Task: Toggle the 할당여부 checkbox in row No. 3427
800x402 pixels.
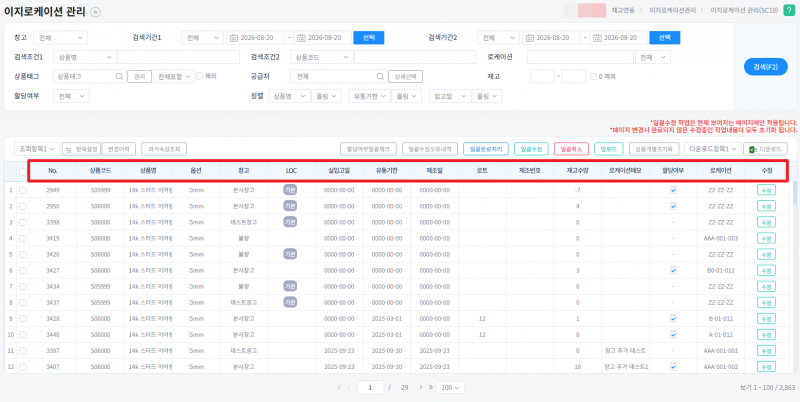Action: [673, 270]
